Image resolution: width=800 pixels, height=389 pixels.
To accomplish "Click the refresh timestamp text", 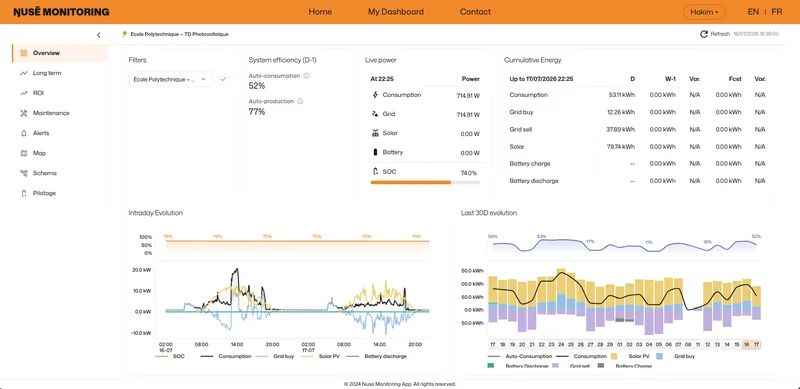I will pos(756,34).
